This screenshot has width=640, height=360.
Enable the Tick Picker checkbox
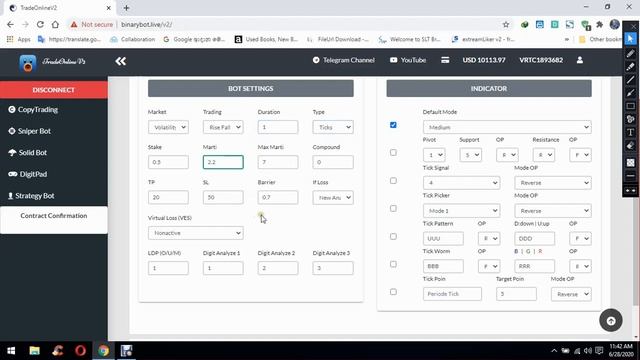coord(393,209)
